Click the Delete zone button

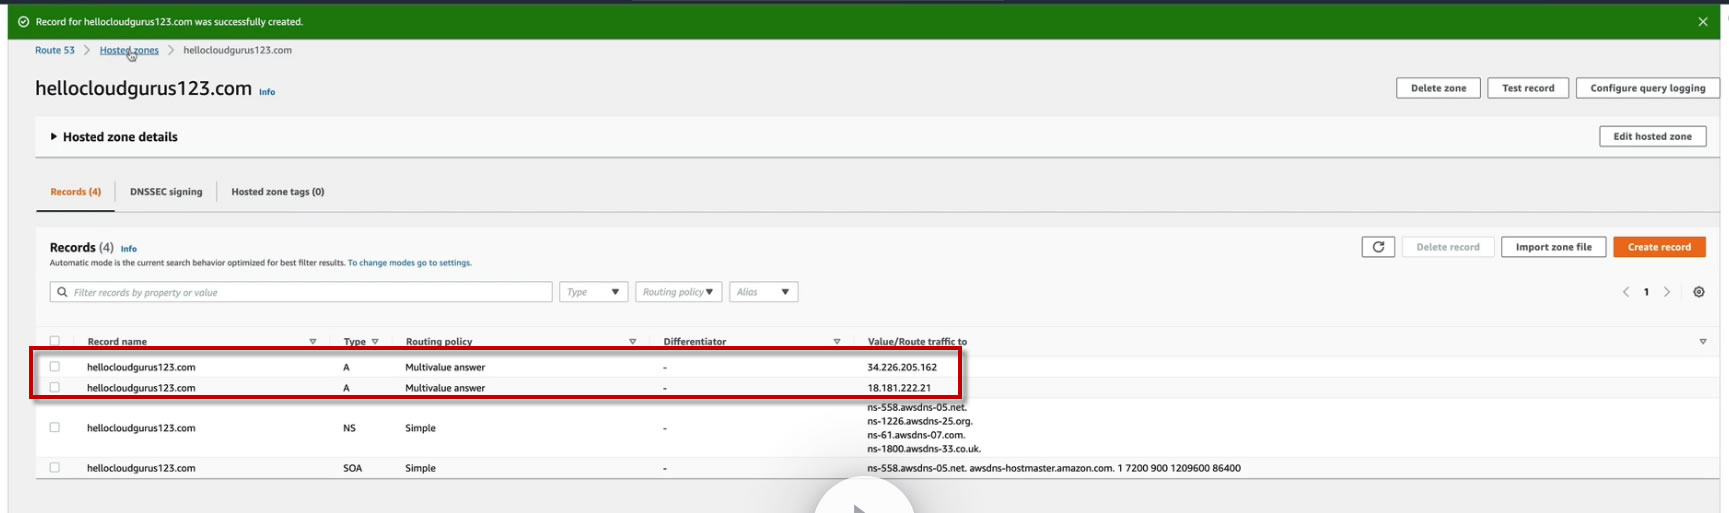point(1438,88)
